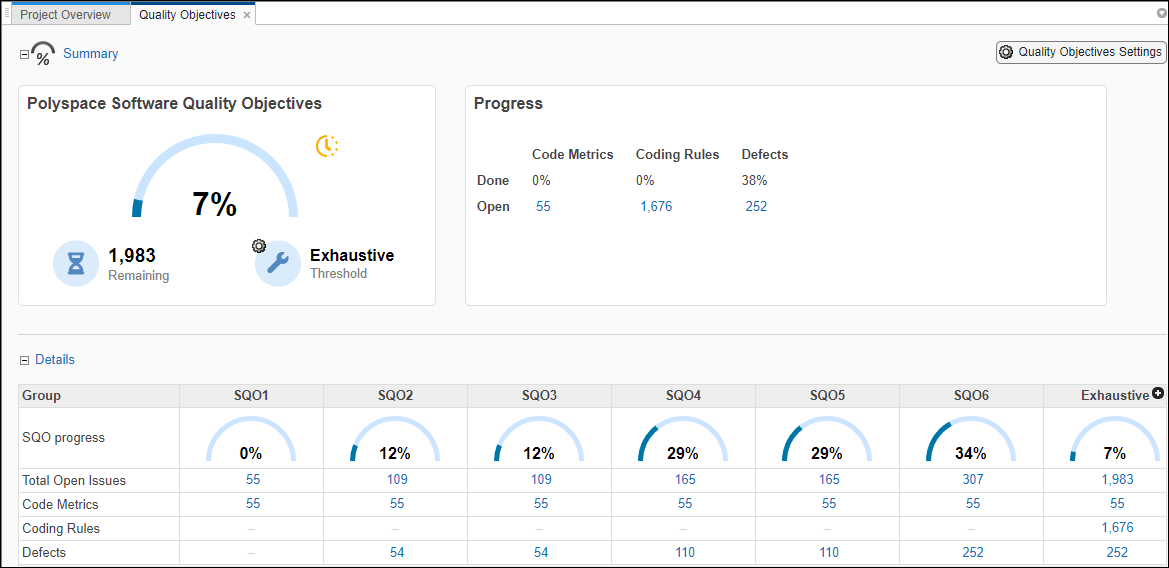Click the small gear above Threshold wrench
This screenshot has height=568, width=1169.
259,246
